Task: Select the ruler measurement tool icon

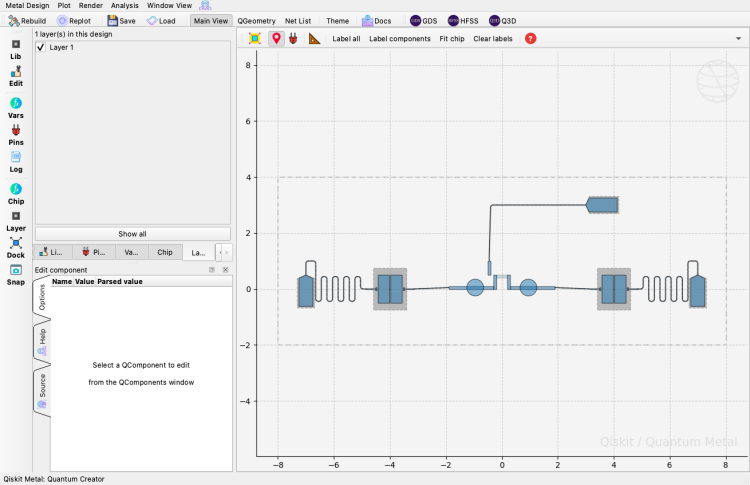Action: (x=314, y=38)
